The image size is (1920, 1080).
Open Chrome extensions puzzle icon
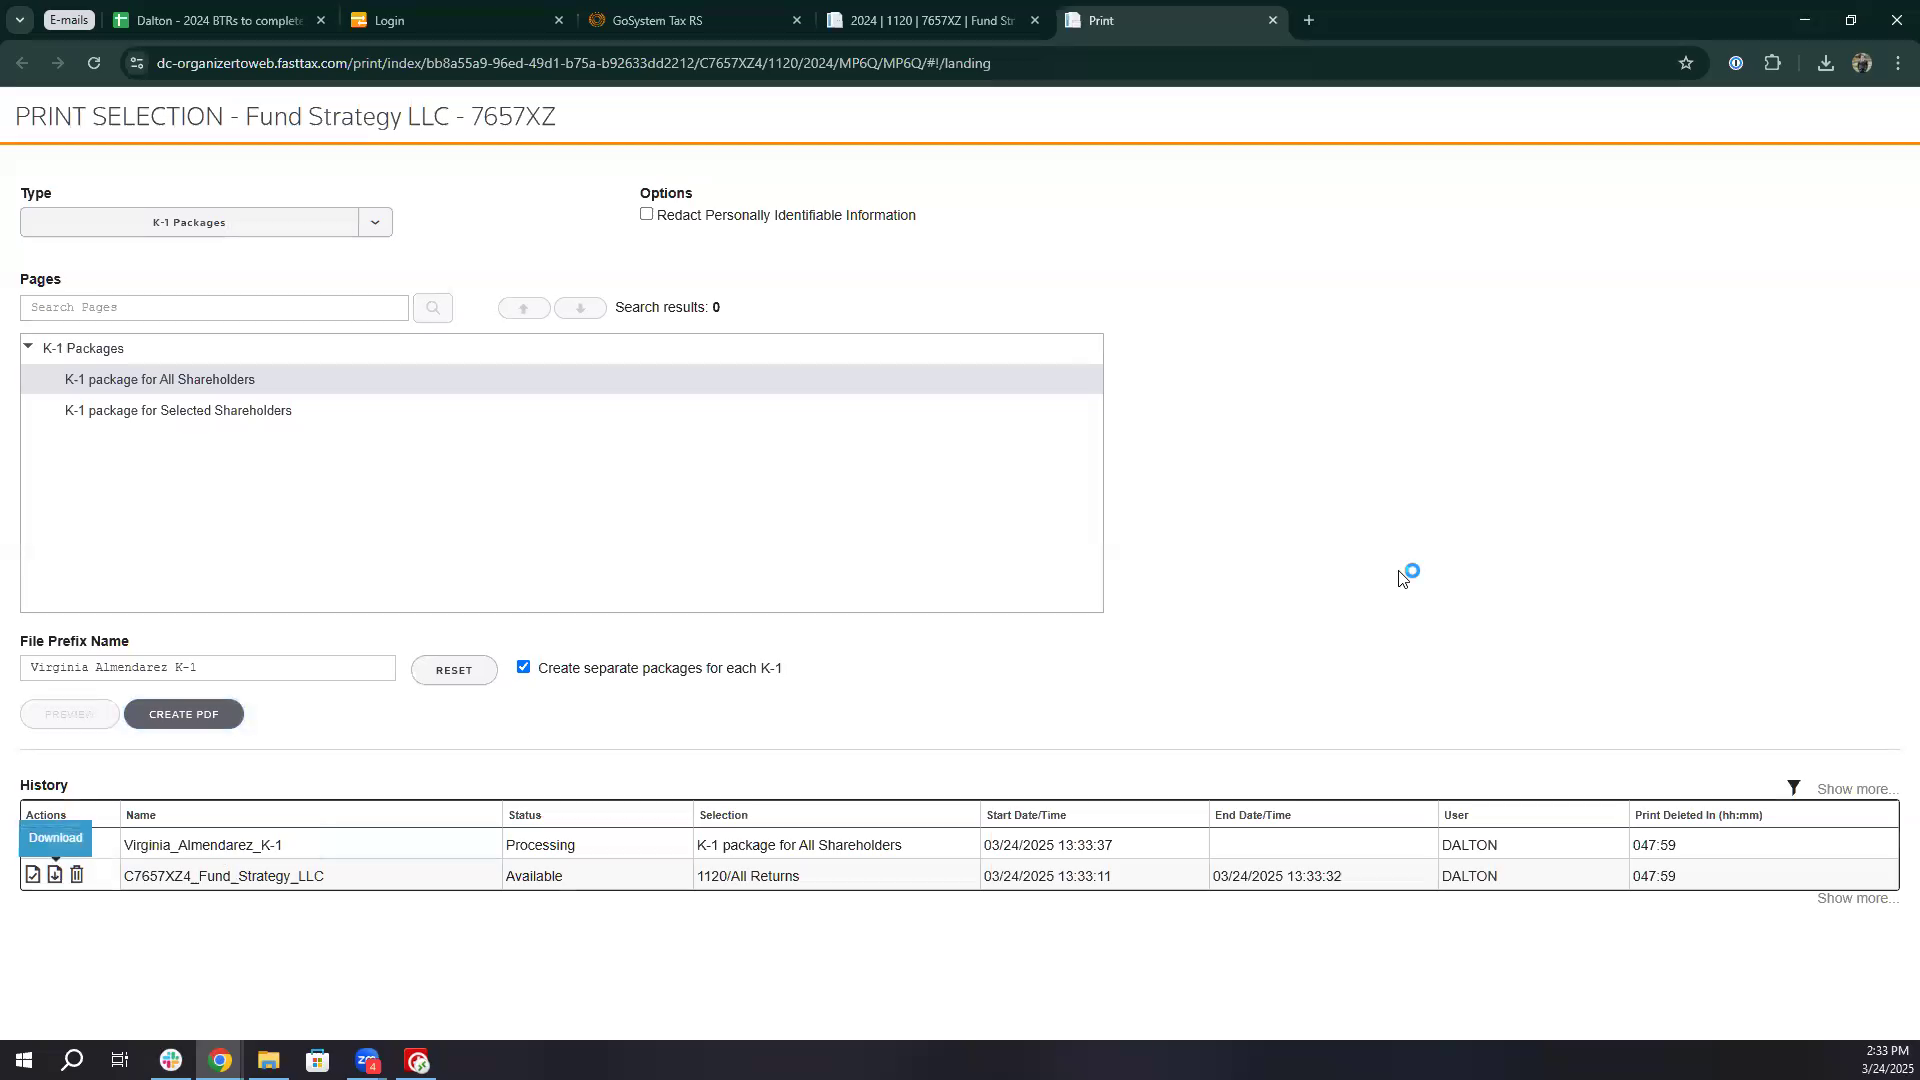(1772, 63)
